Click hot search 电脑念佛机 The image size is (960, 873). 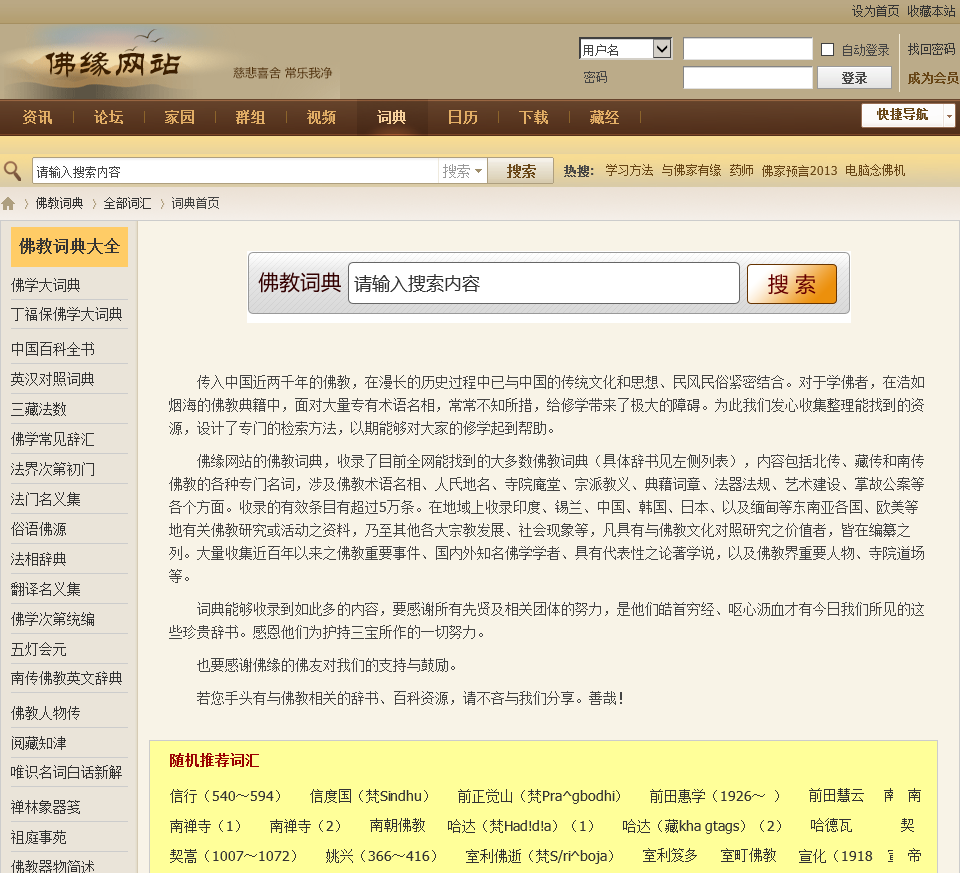875,170
